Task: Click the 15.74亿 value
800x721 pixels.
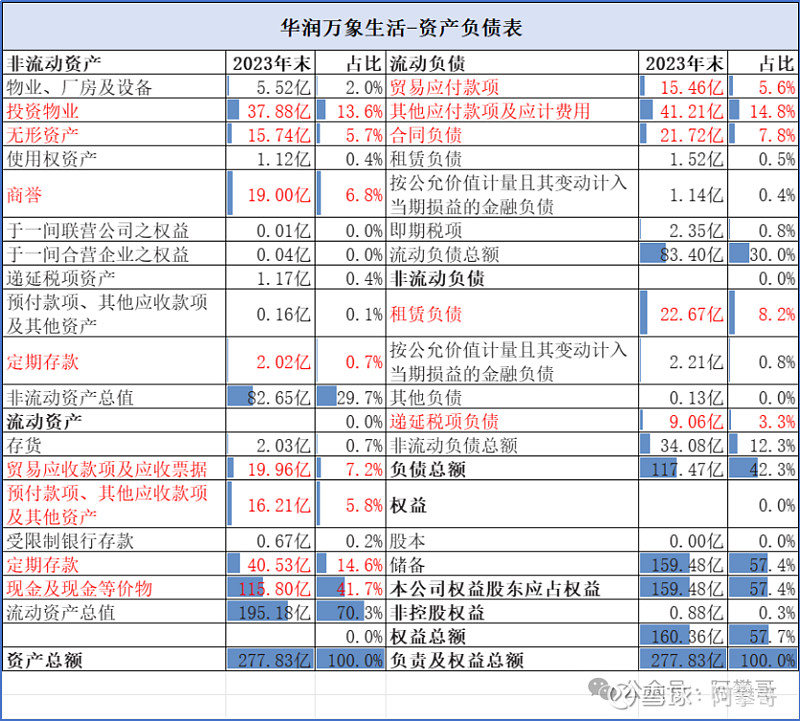Action: coord(279,135)
